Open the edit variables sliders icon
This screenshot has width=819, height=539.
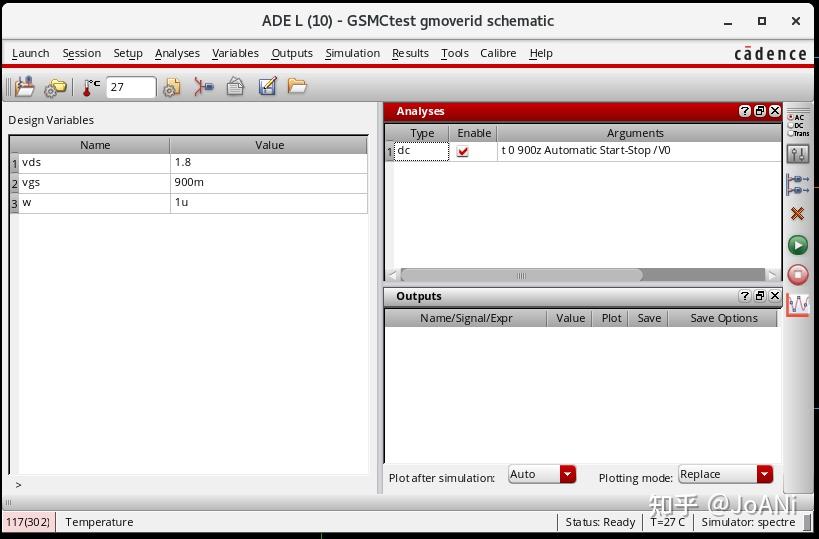(x=798, y=155)
